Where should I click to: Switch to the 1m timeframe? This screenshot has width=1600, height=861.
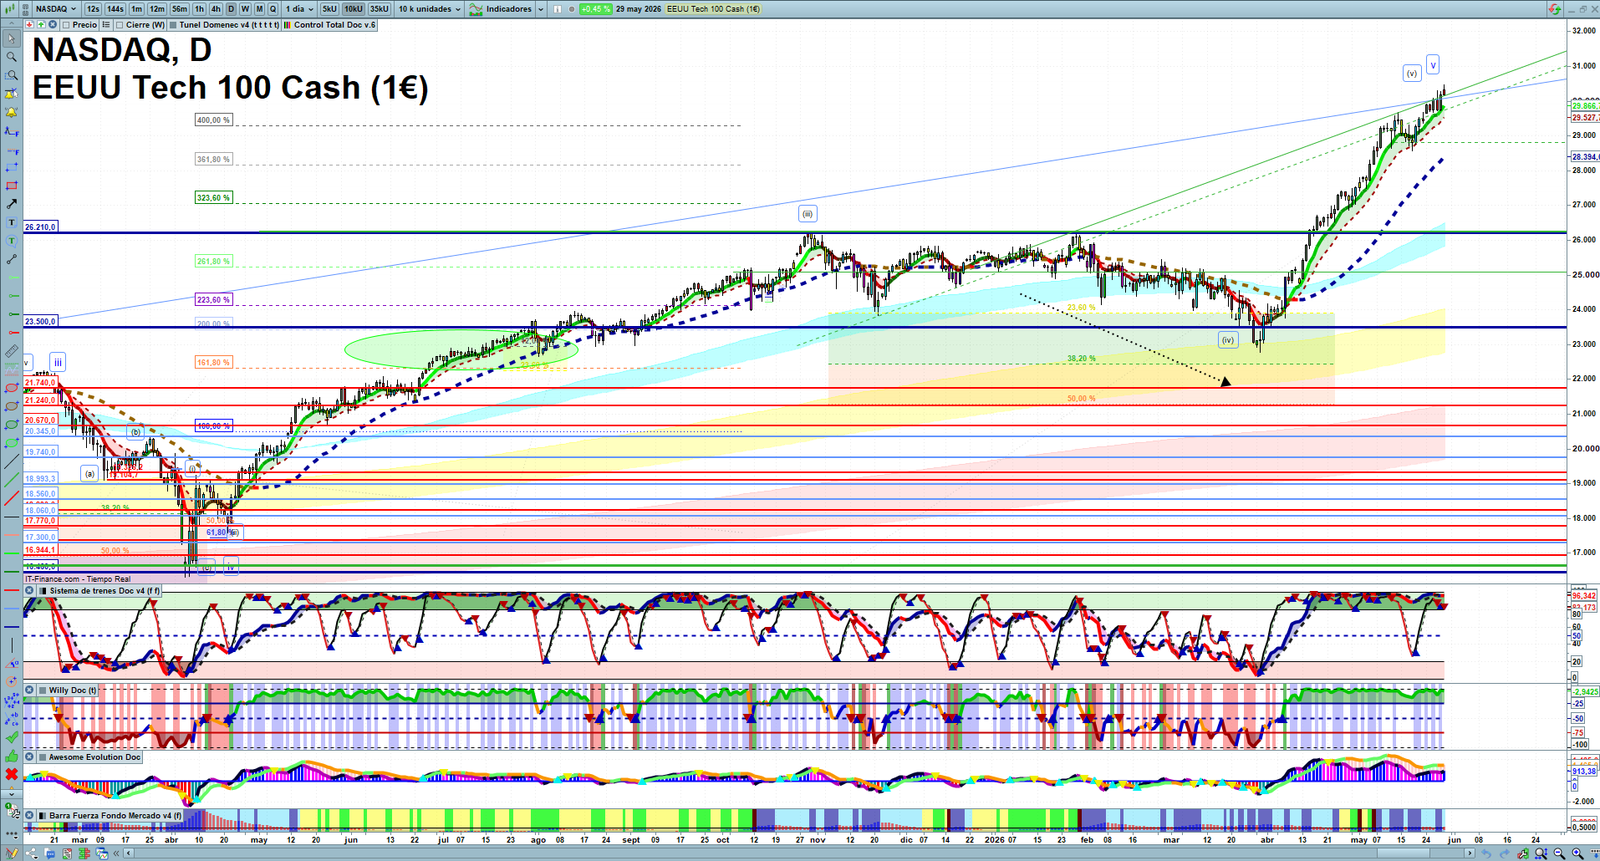[x=137, y=9]
